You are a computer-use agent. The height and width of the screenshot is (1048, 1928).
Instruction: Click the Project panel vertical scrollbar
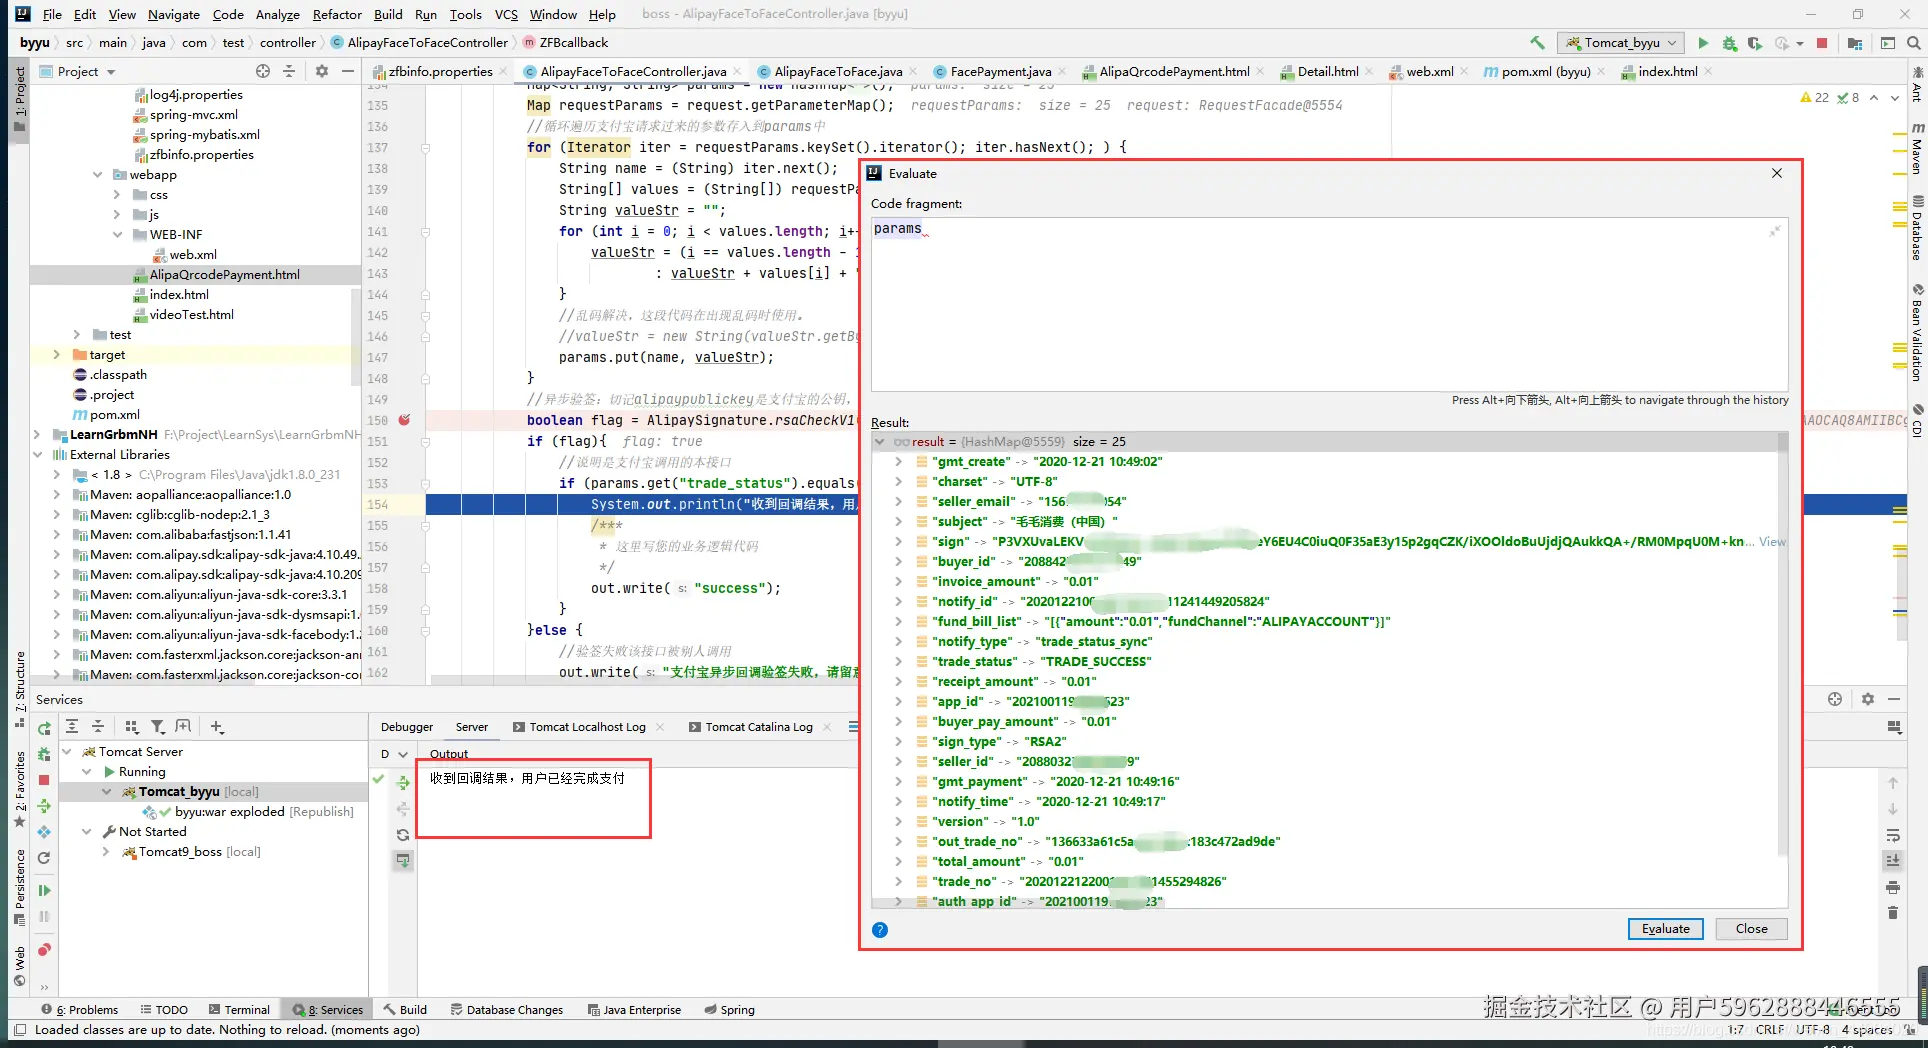click(x=355, y=336)
